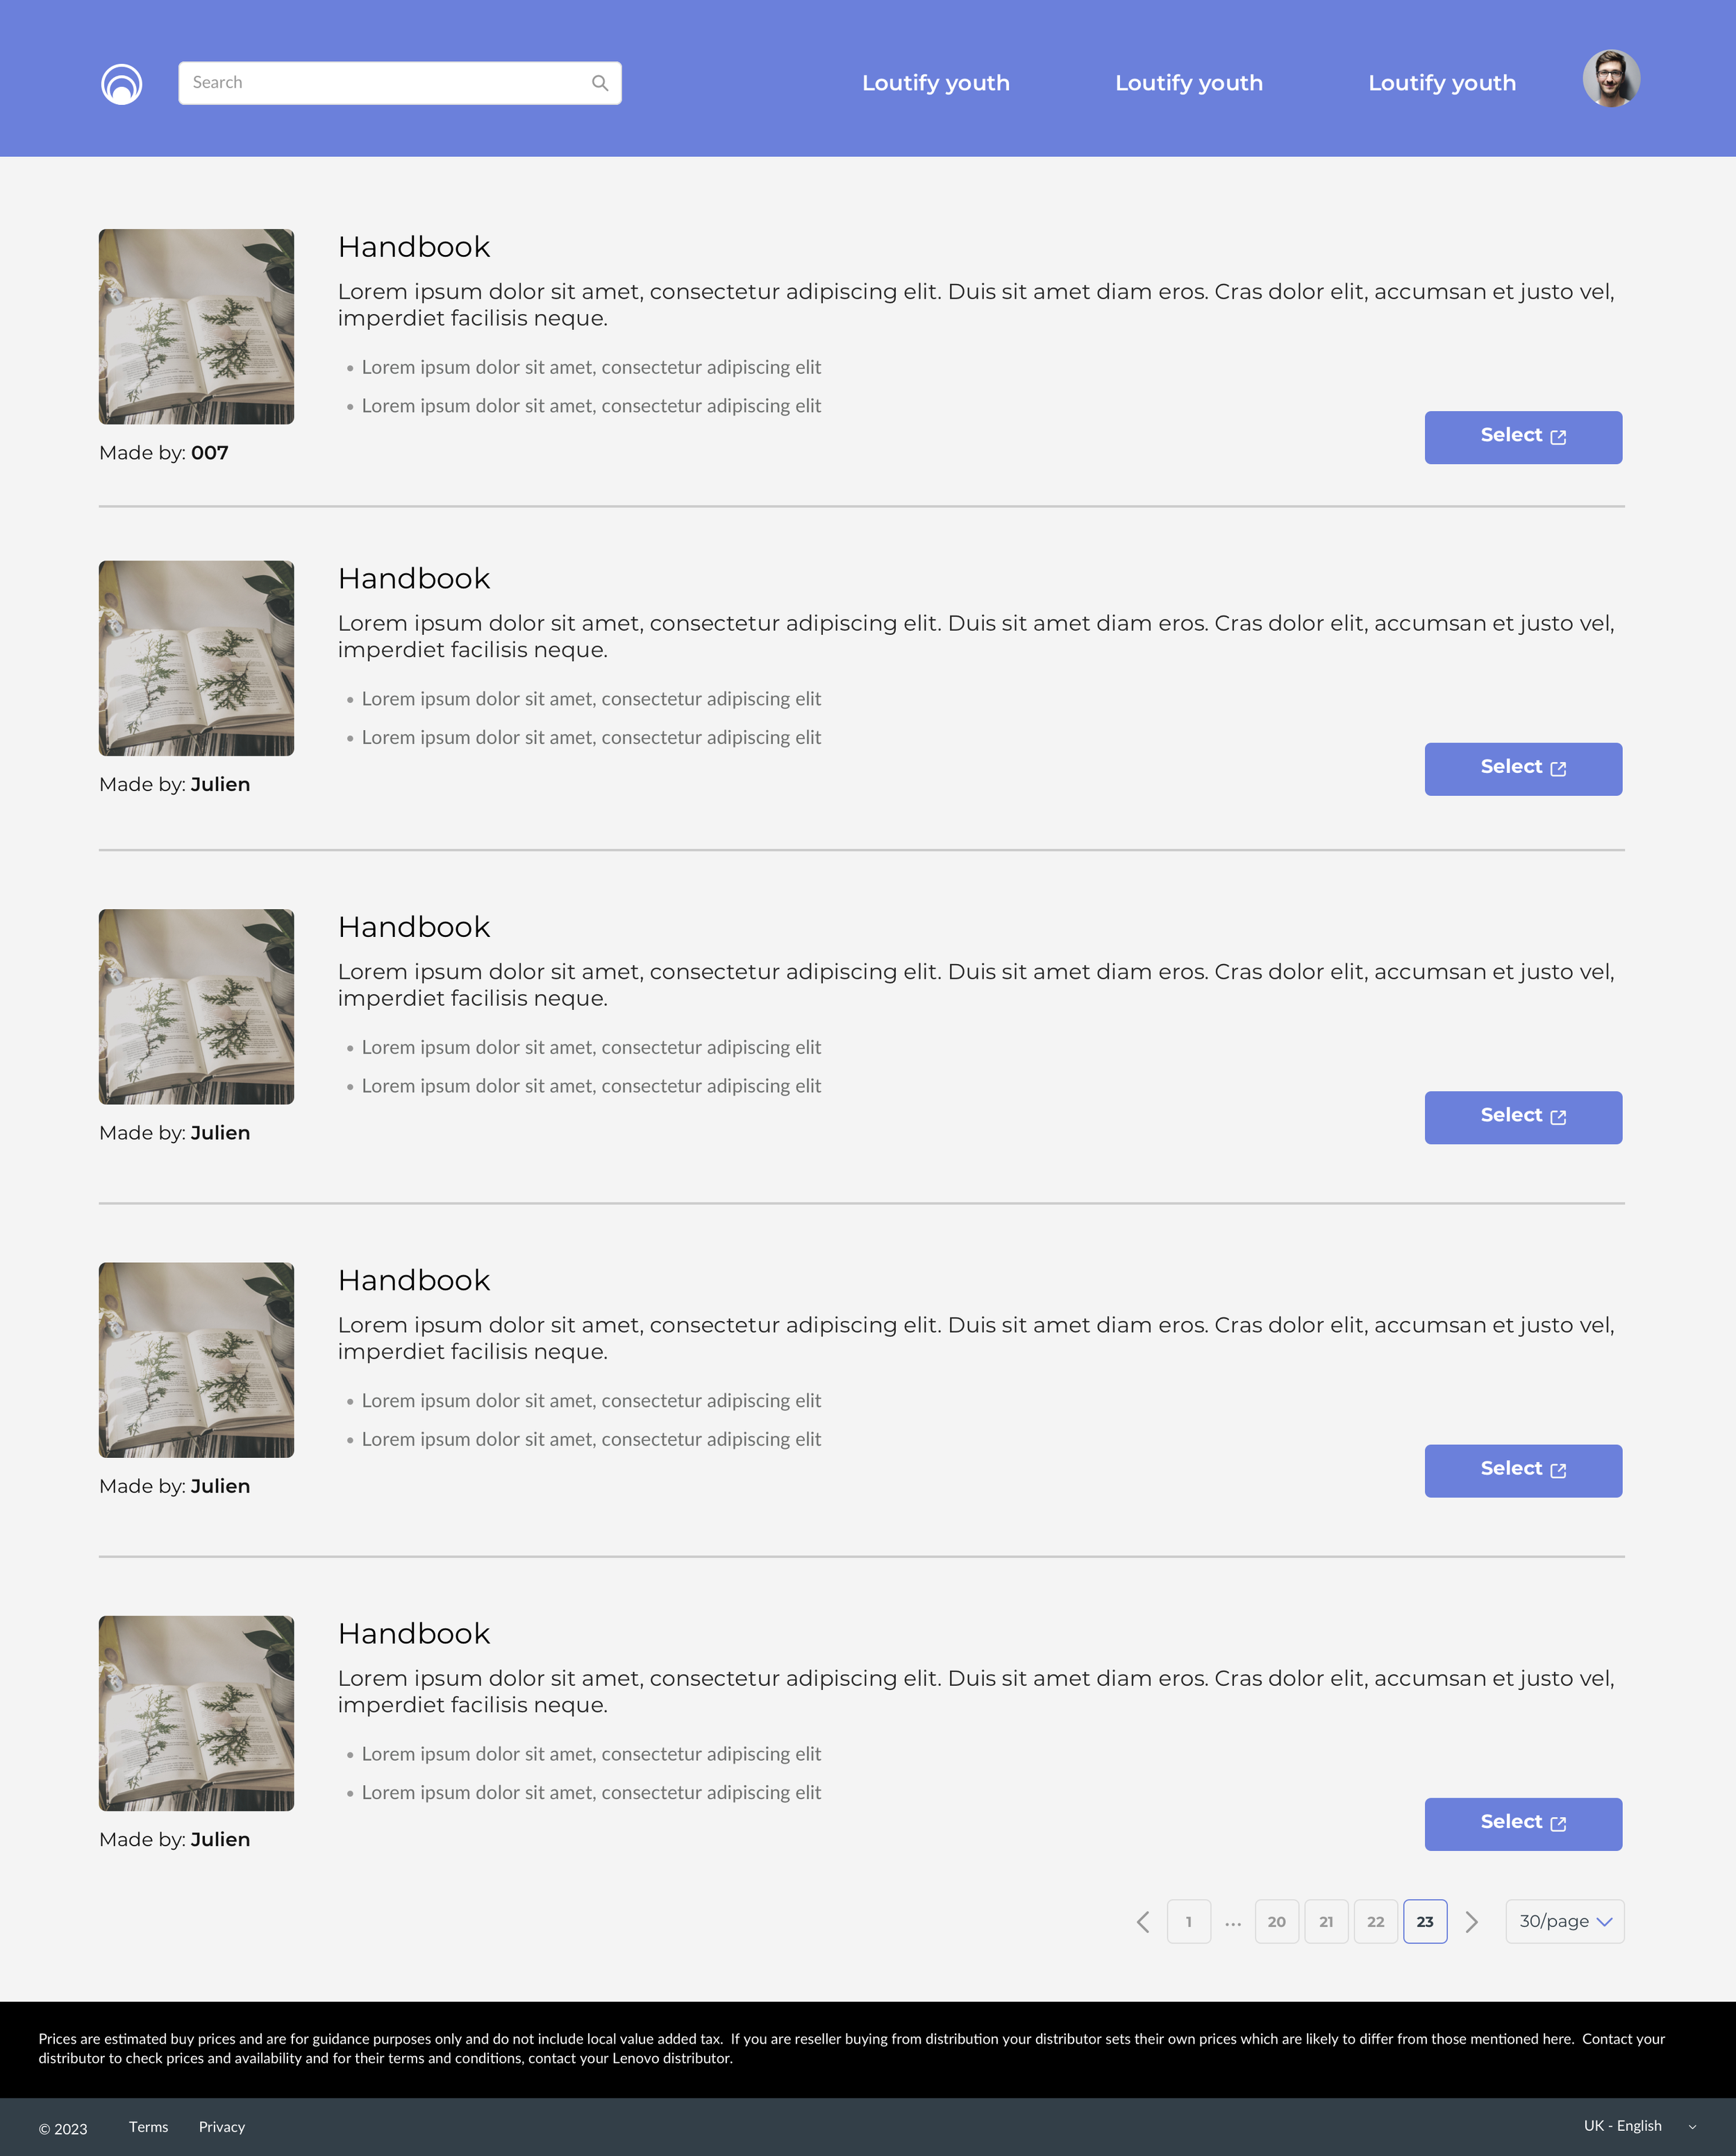This screenshot has height=2156, width=1736.
Task: Jump to page 1
Action: pyautogui.click(x=1189, y=1921)
